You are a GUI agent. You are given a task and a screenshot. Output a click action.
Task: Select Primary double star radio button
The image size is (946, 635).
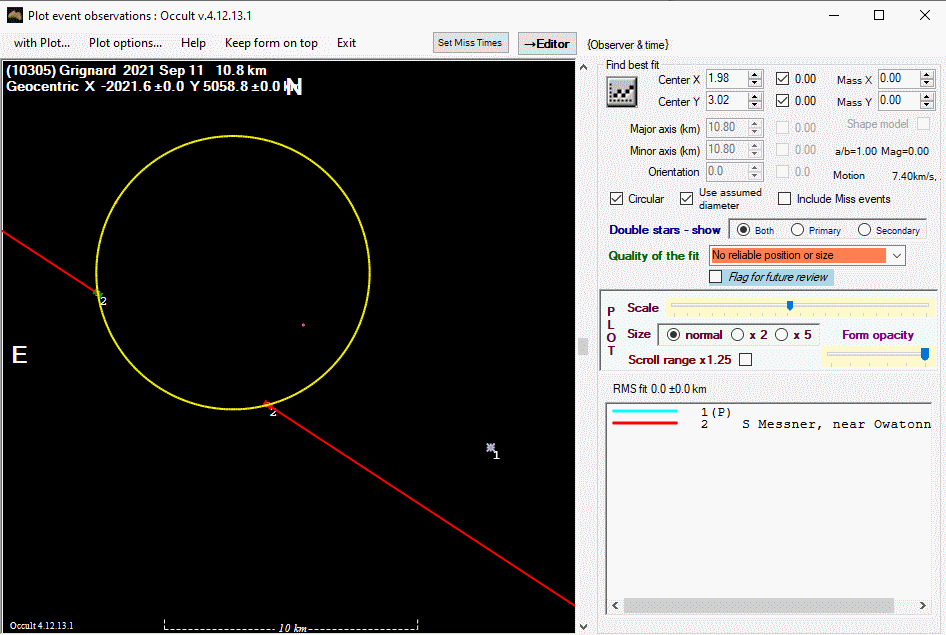click(x=797, y=230)
